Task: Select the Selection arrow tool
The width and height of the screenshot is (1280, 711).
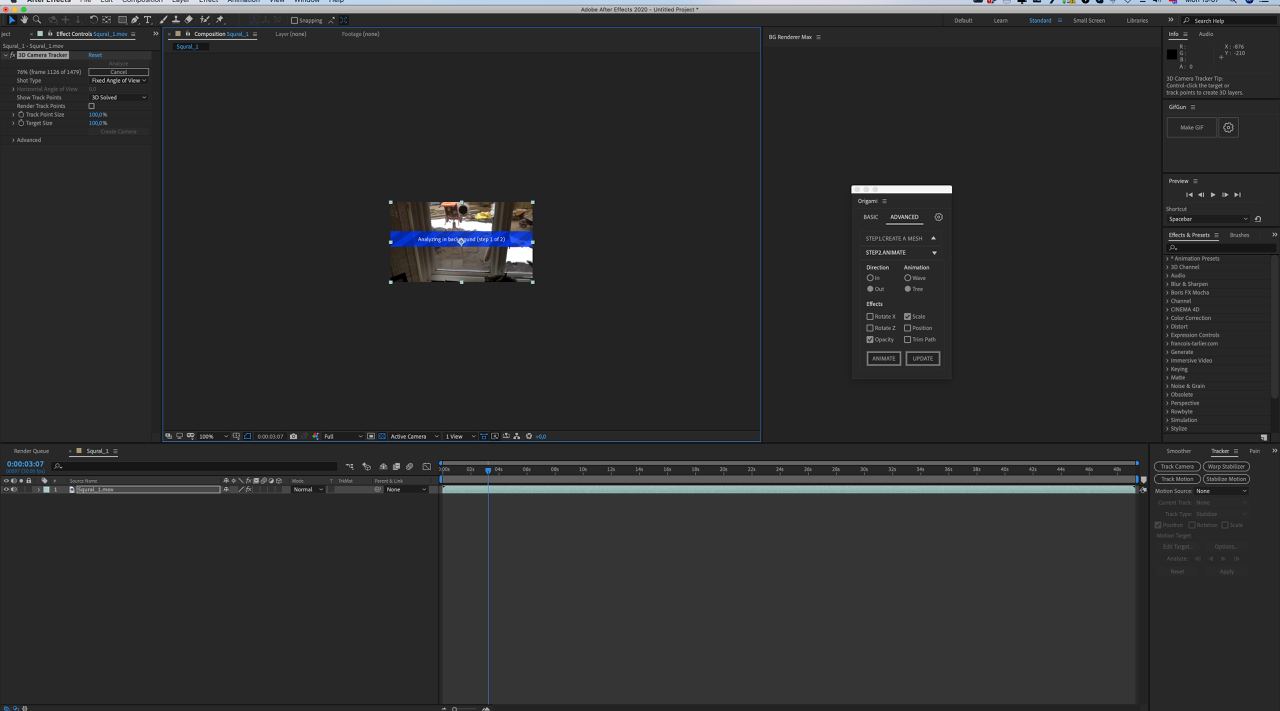Action: [11, 20]
